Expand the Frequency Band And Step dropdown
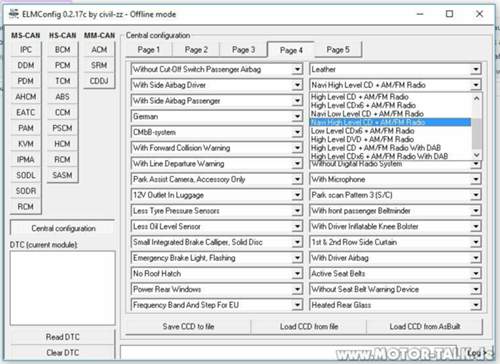 [297, 305]
